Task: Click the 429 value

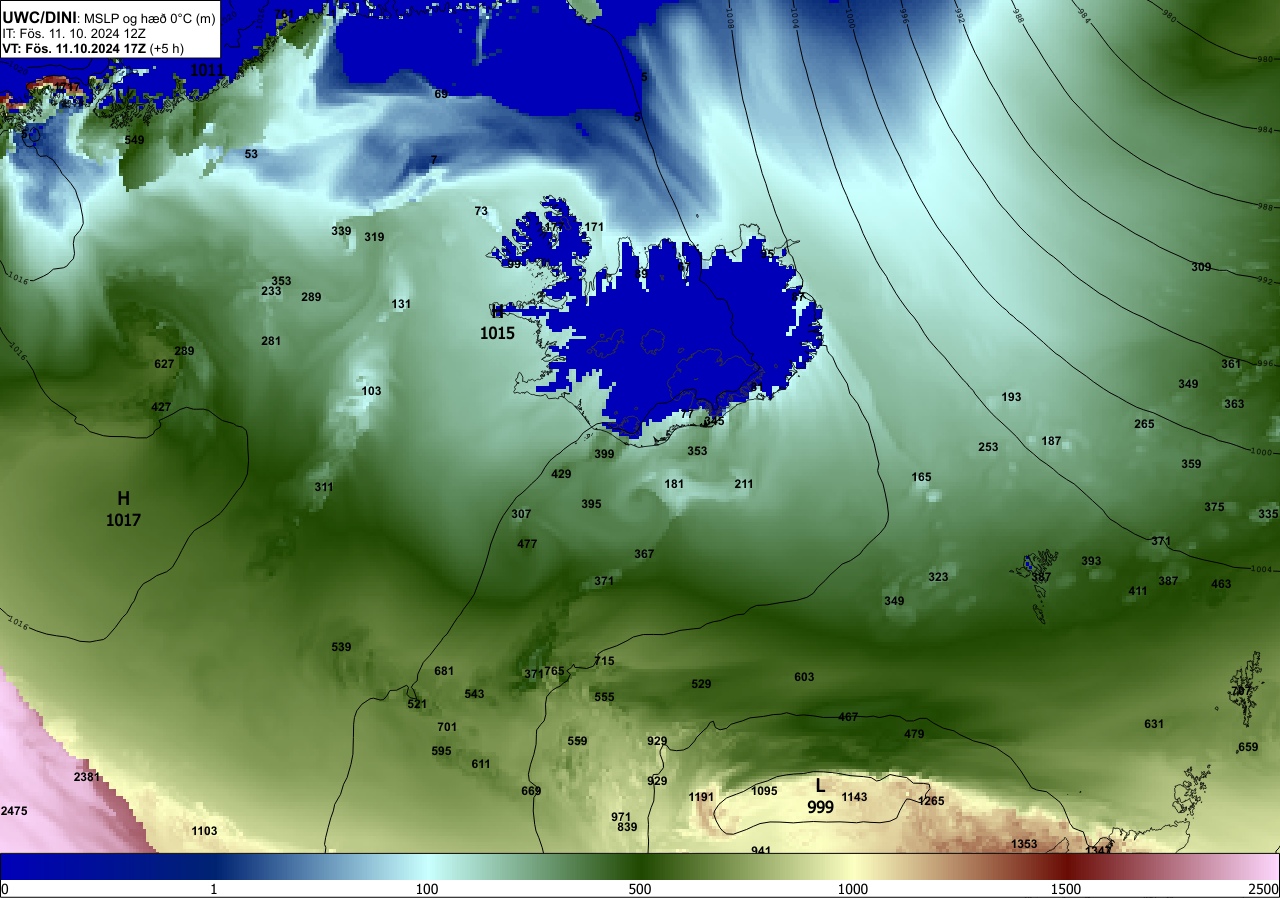Action: 561,474
